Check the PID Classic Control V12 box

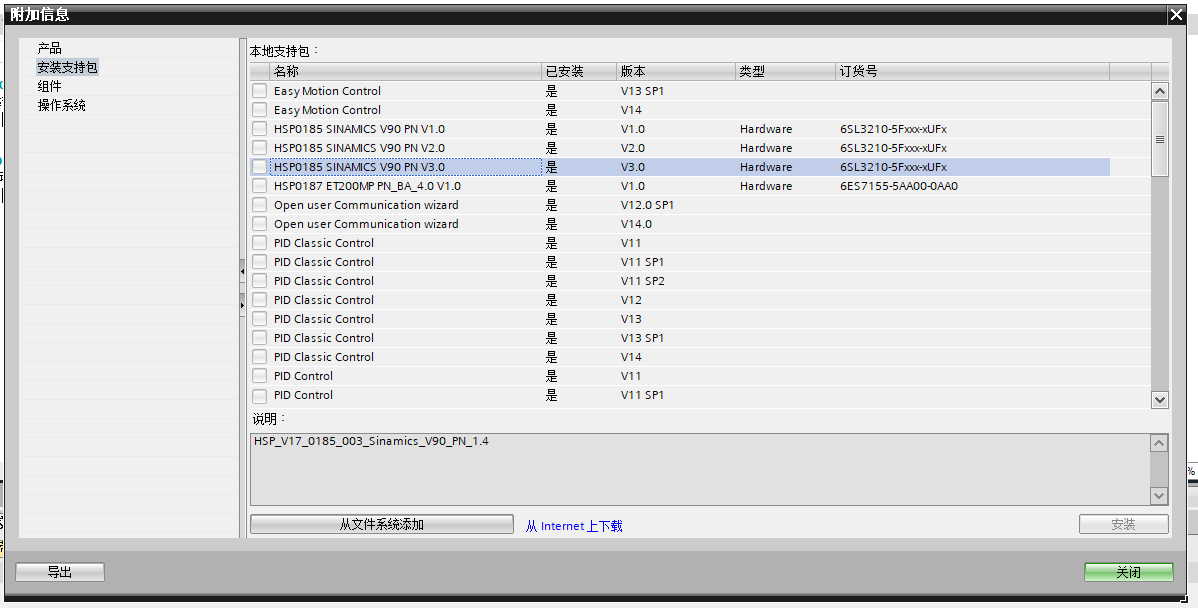[260, 300]
